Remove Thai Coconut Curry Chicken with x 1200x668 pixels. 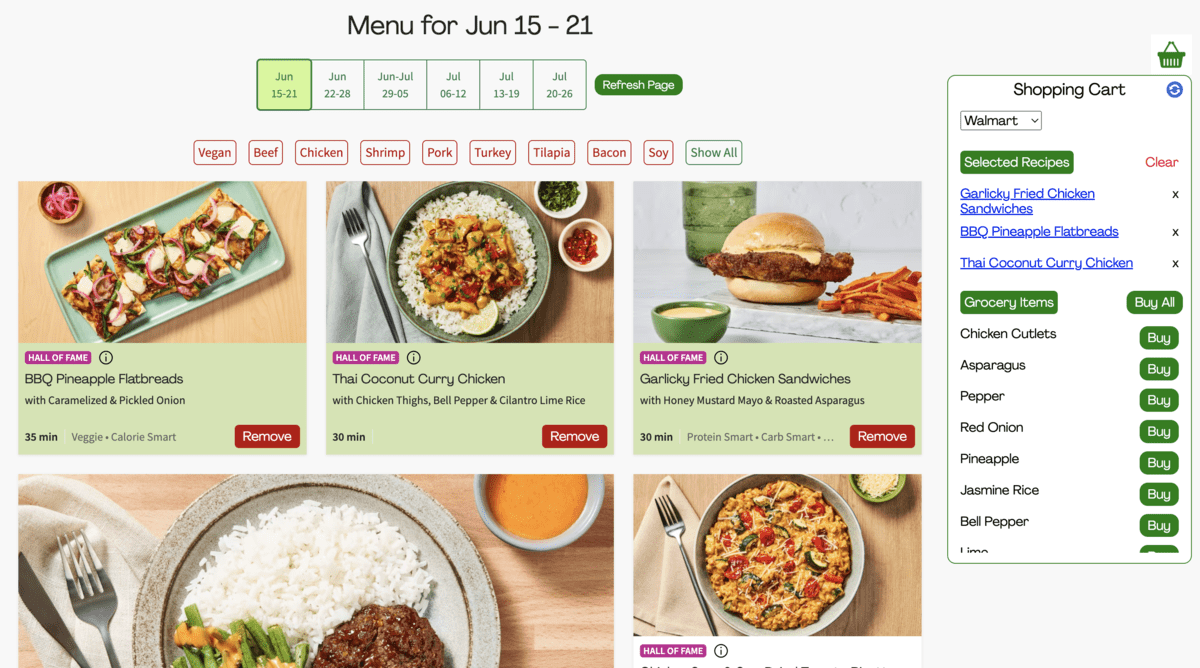(1175, 264)
